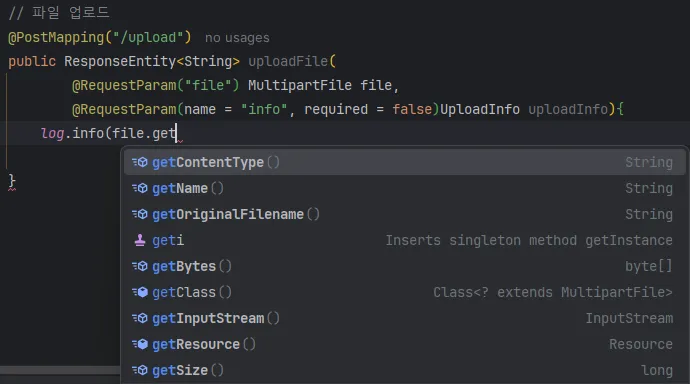Select getContentType() completion suggestion
Viewport: 690px width, 384px height.
(404, 162)
